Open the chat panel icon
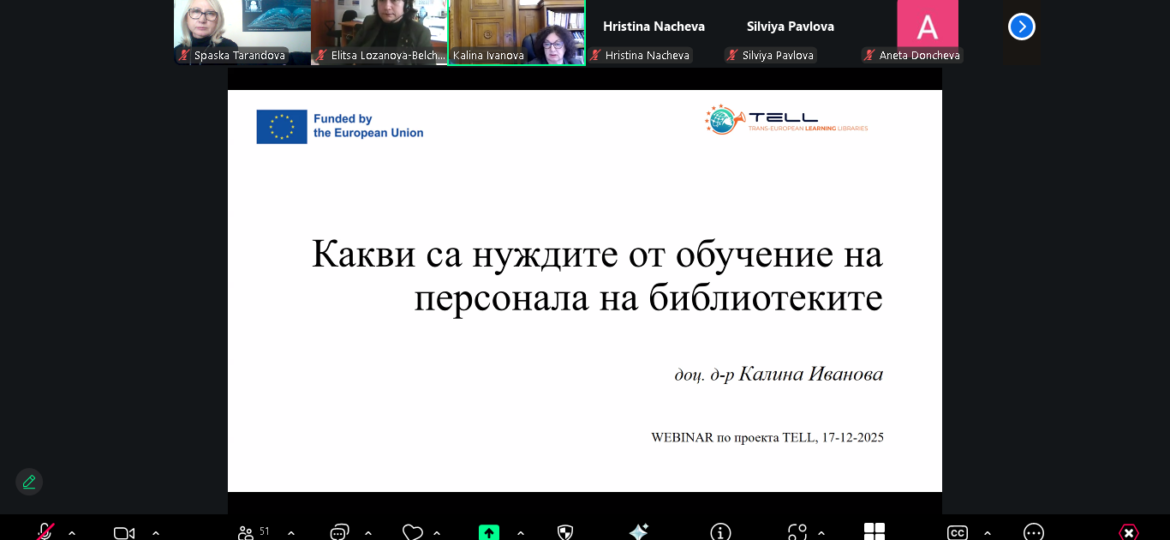 point(339,533)
